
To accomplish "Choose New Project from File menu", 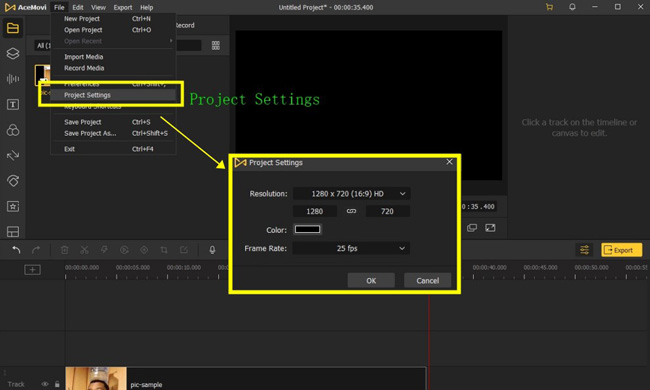I will click(x=113, y=19).
